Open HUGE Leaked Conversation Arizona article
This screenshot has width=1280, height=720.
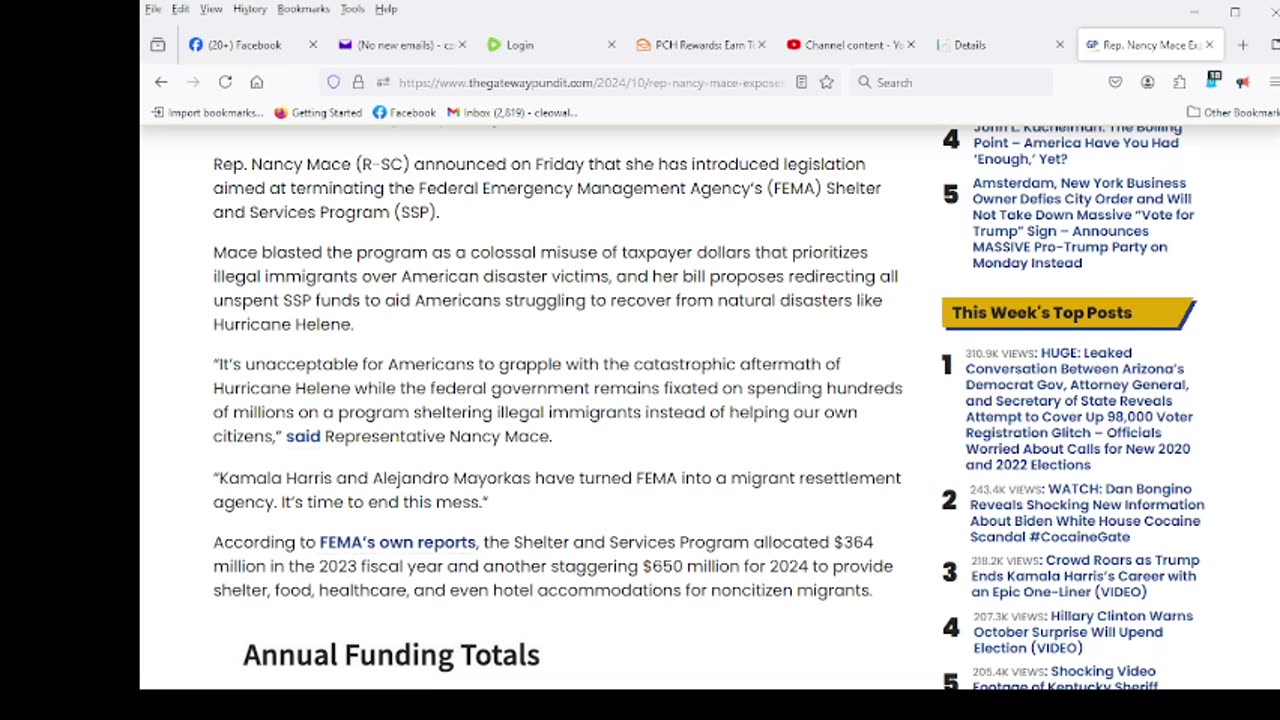click(x=1078, y=409)
